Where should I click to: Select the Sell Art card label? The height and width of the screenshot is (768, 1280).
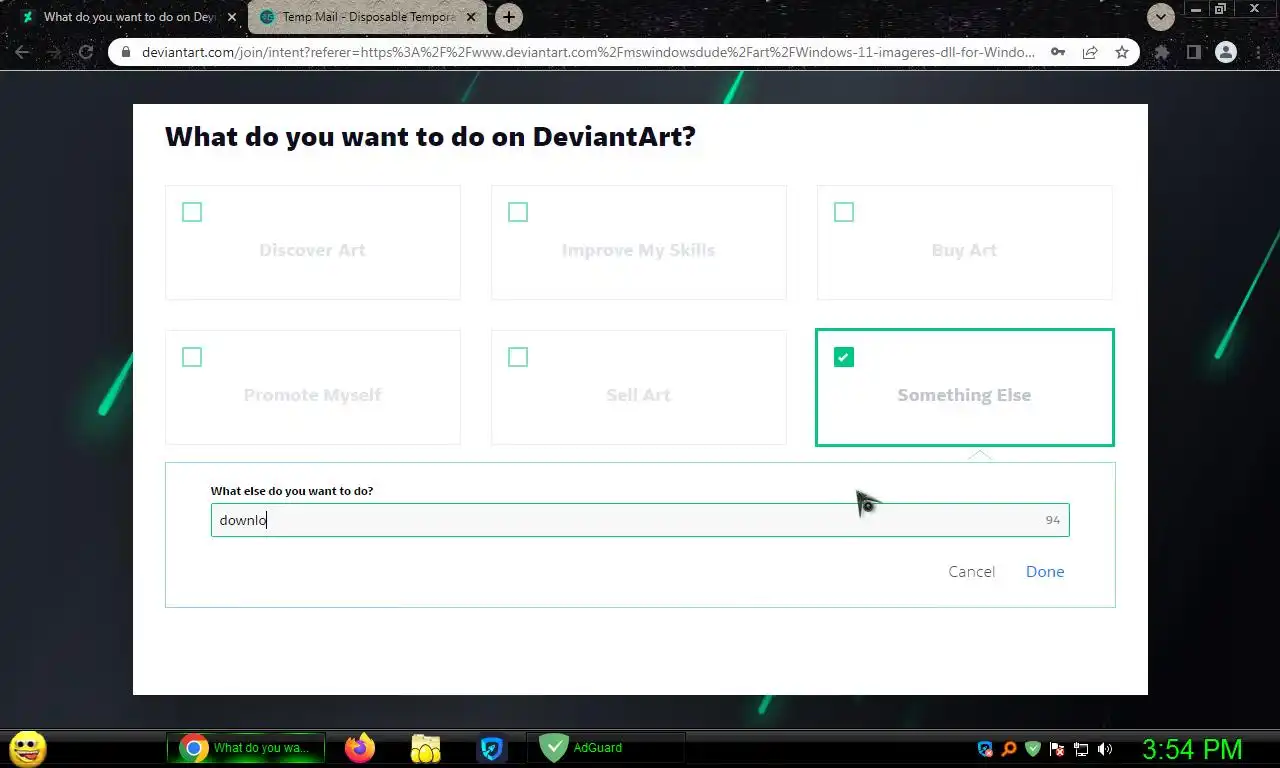[638, 395]
